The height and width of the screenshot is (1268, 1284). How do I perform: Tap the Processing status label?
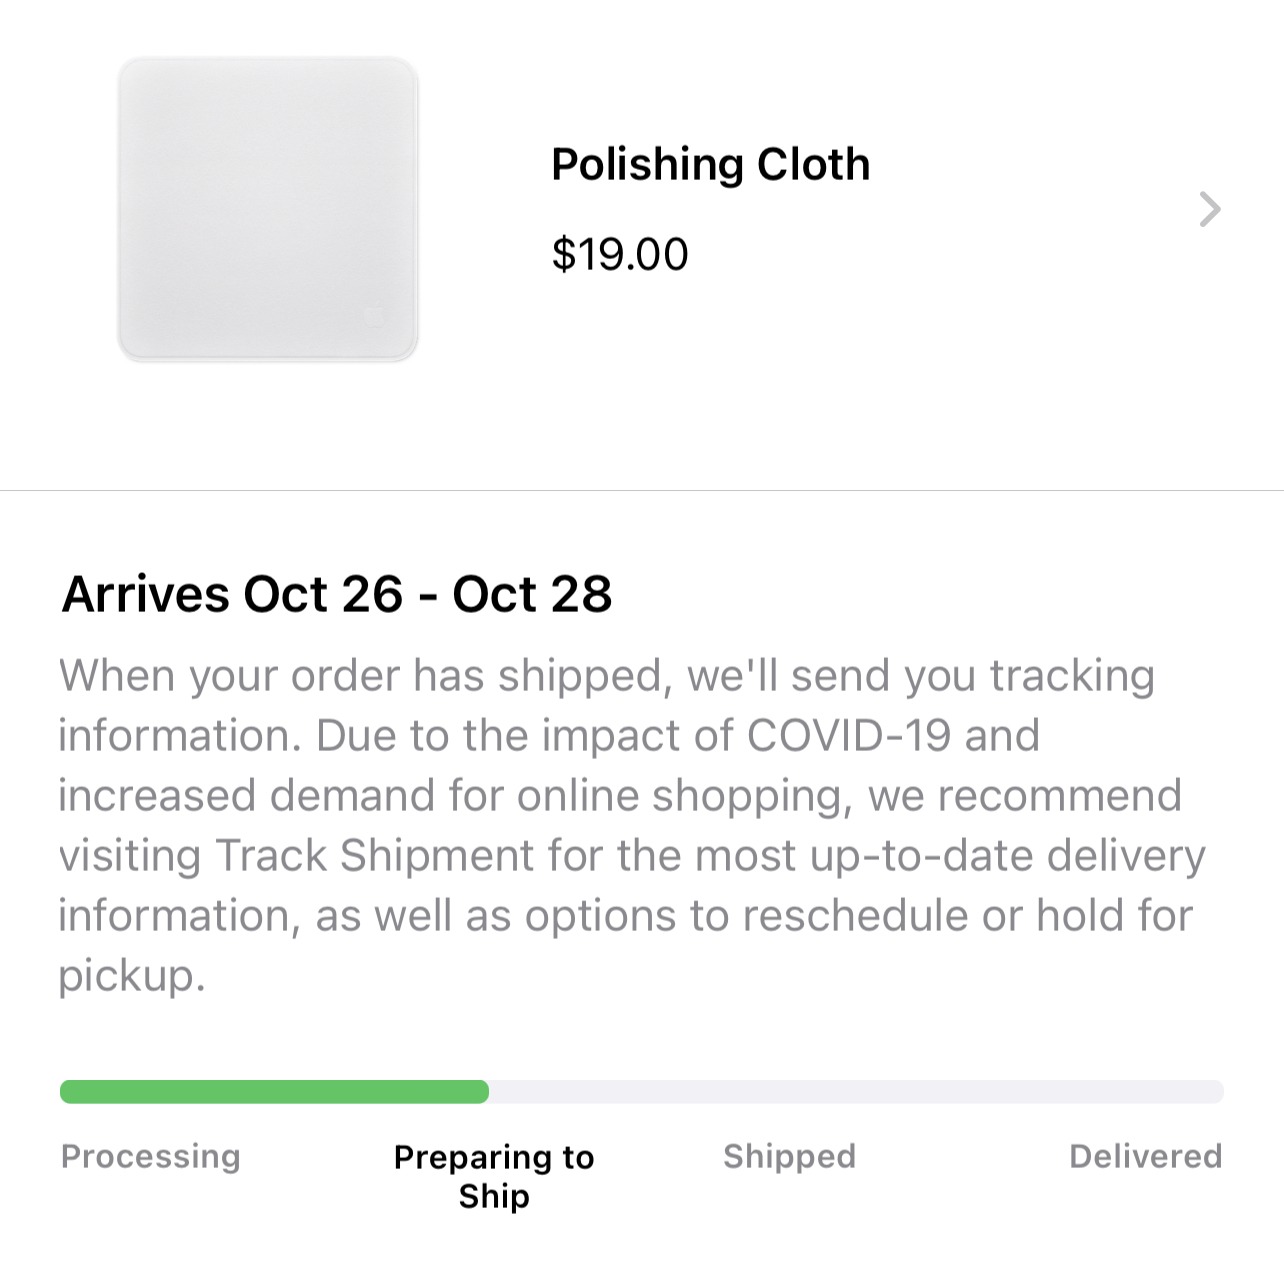150,1156
